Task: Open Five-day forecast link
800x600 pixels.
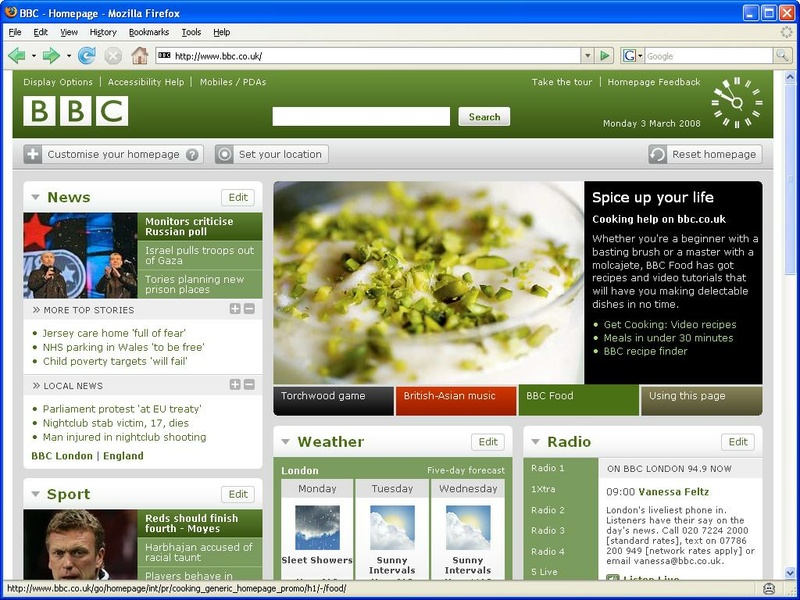Action: point(466,470)
